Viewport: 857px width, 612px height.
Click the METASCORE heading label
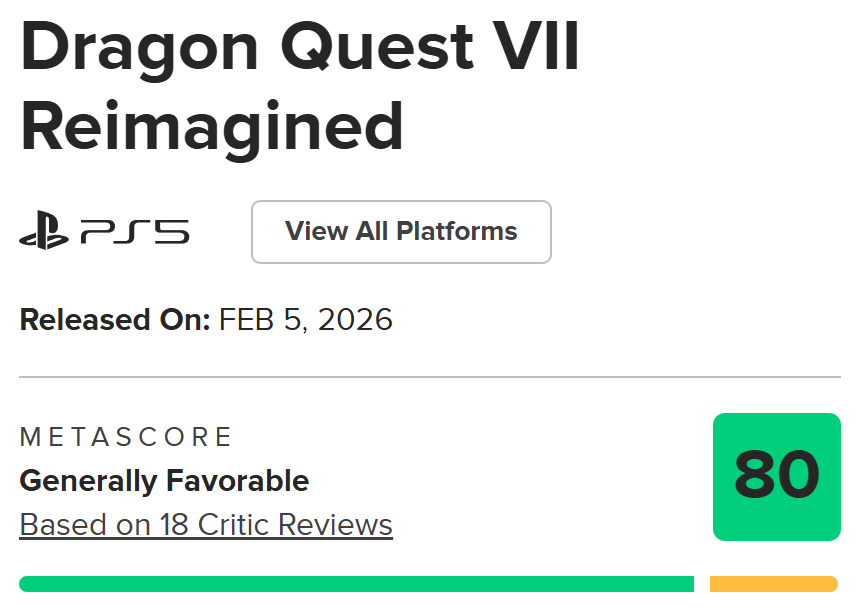pos(126,437)
